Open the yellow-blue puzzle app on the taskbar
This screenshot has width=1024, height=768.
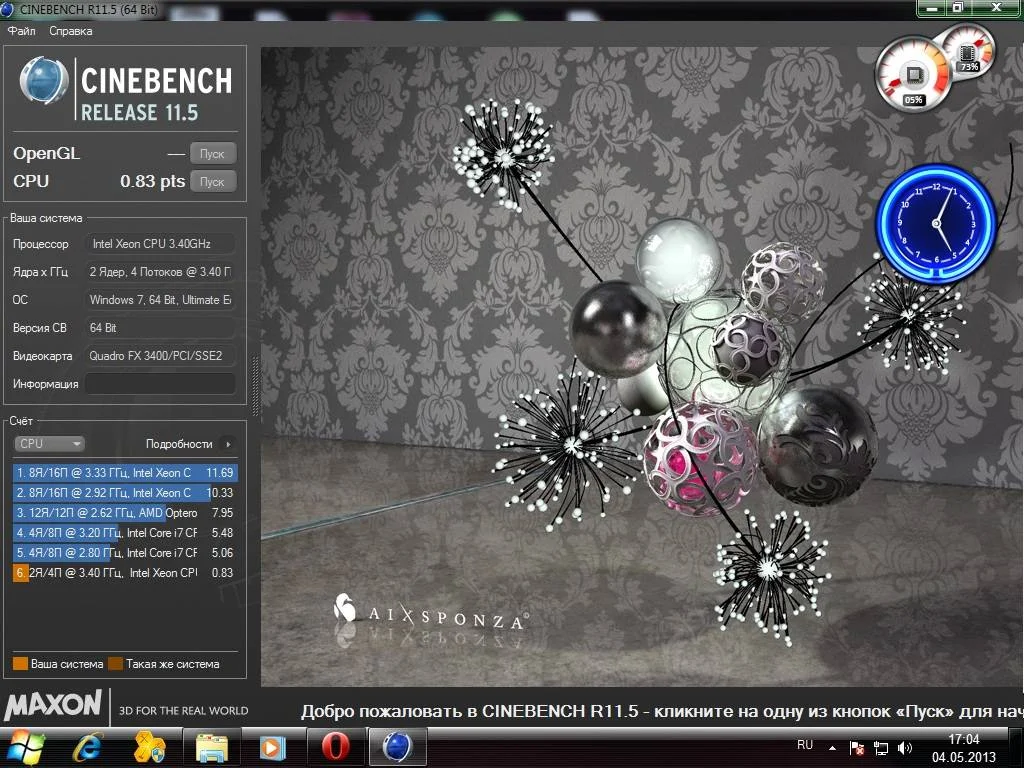(x=150, y=747)
